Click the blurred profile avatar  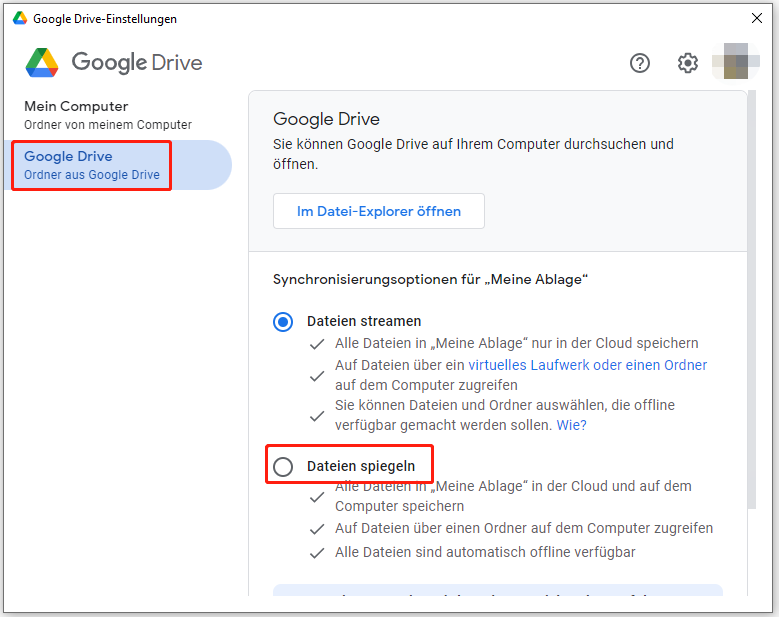(x=734, y=63)
